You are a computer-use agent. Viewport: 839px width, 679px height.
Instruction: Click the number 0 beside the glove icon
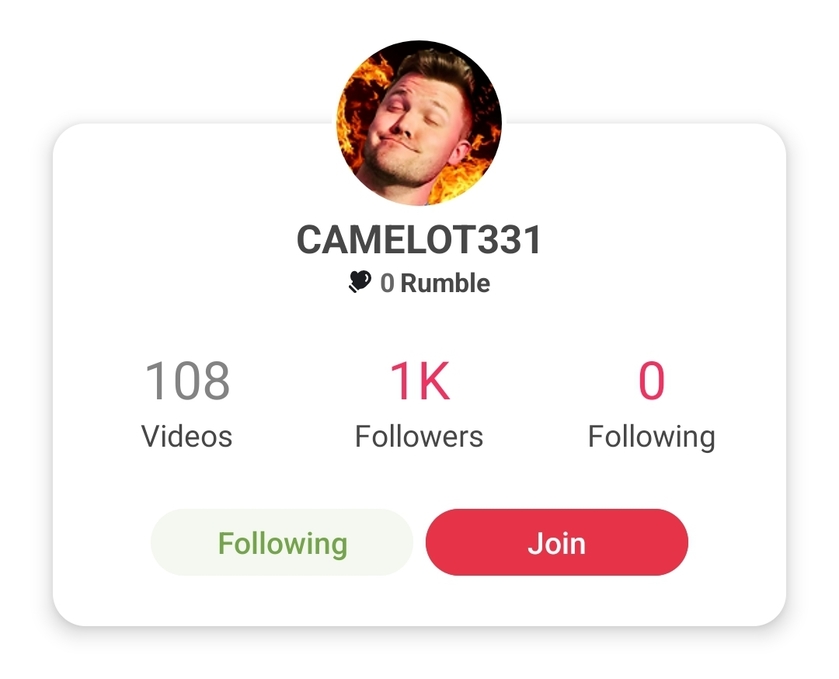tap(387, 284)
